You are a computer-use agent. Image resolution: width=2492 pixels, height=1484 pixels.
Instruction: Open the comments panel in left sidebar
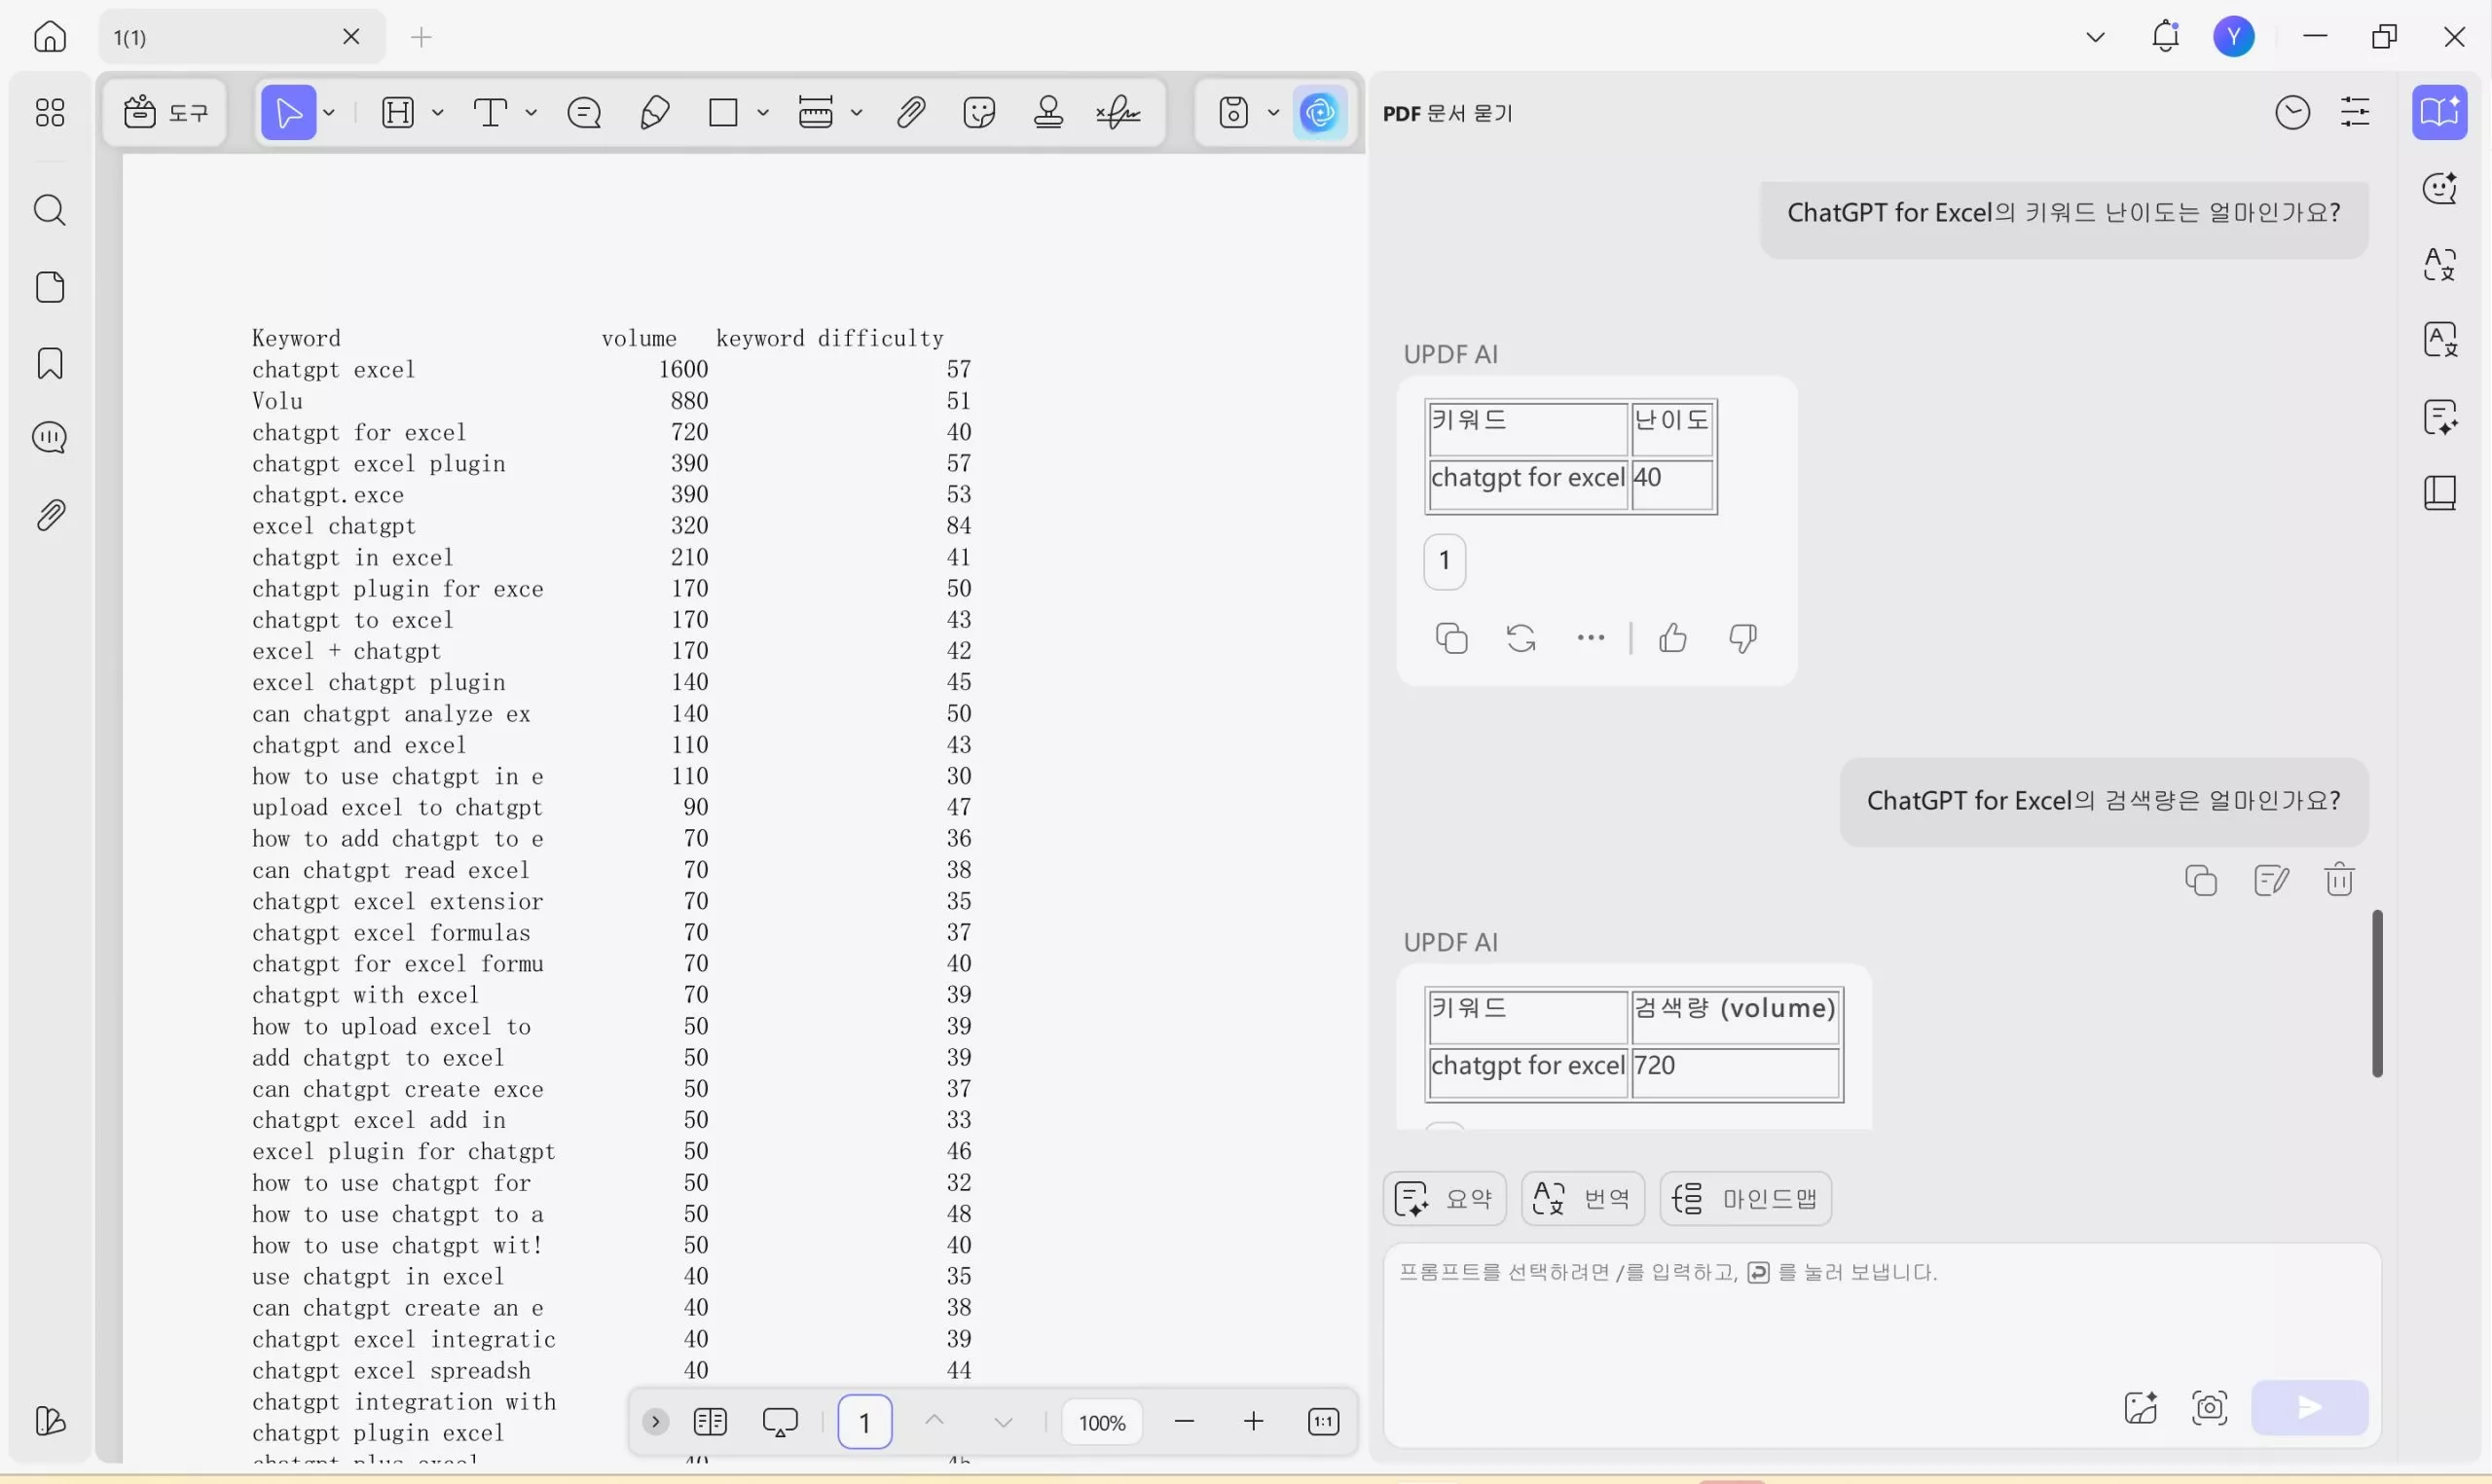tap(50, 438)
